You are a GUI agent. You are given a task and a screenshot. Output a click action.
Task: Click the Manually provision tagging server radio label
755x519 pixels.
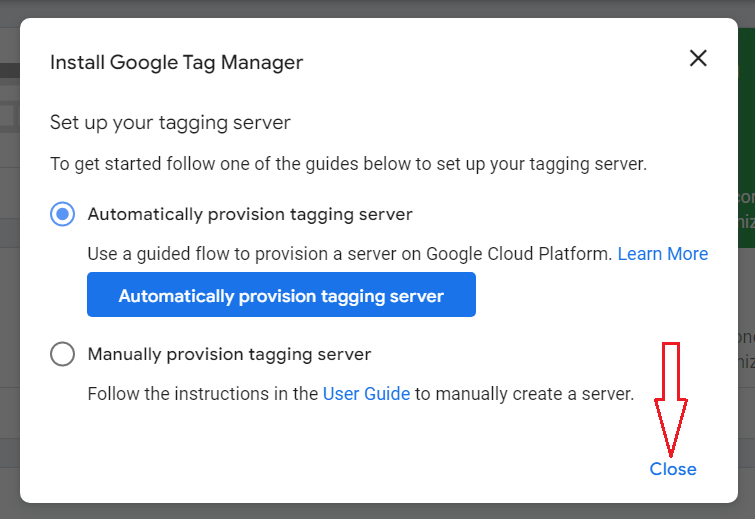coord(229,354)
